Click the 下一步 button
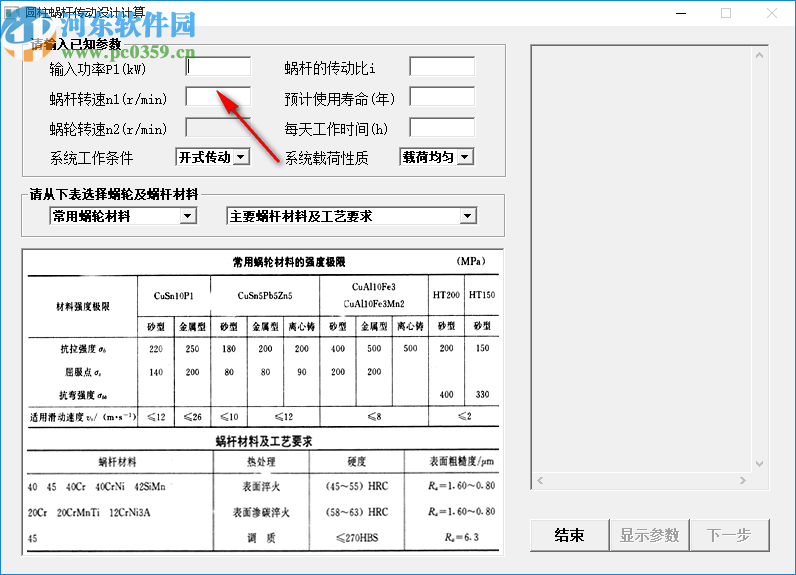This screenshot has height=575, width=796. [x=729, y=535]
